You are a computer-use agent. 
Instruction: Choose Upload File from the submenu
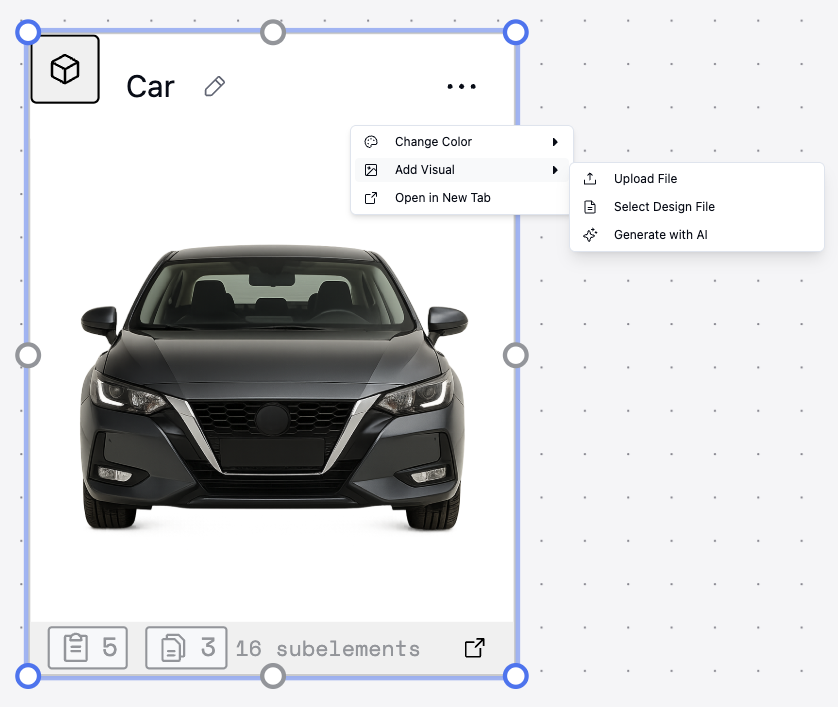645,178
